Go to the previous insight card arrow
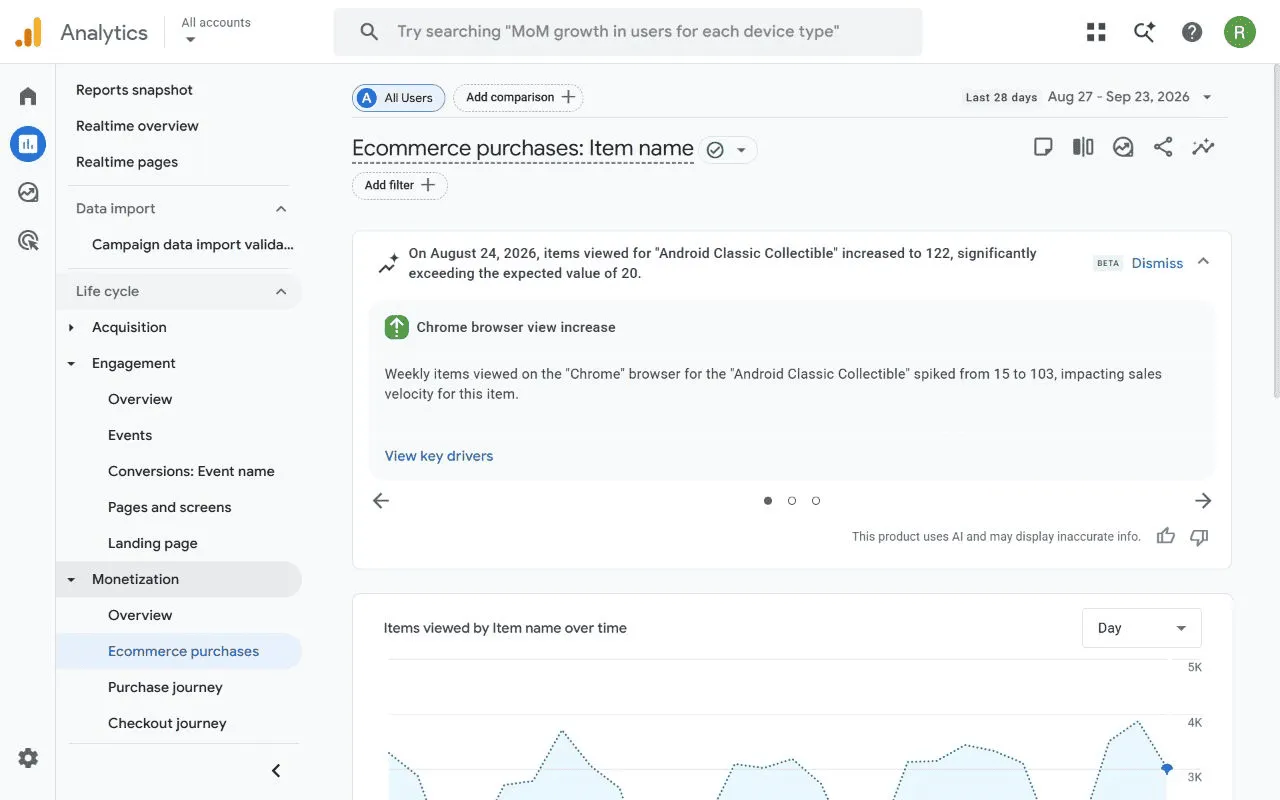 (x=381, y=501)
